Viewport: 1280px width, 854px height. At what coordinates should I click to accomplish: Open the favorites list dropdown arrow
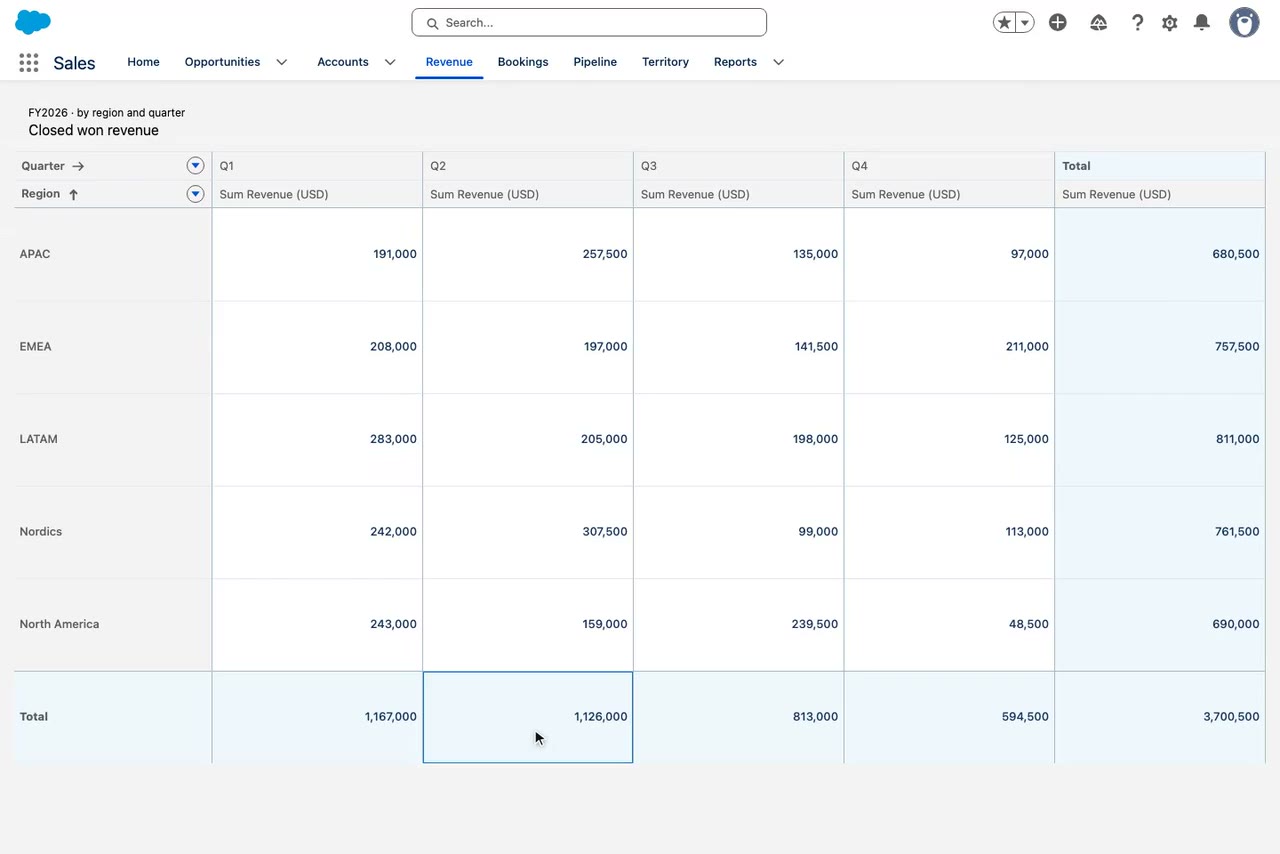click(x=1025, y=22)
